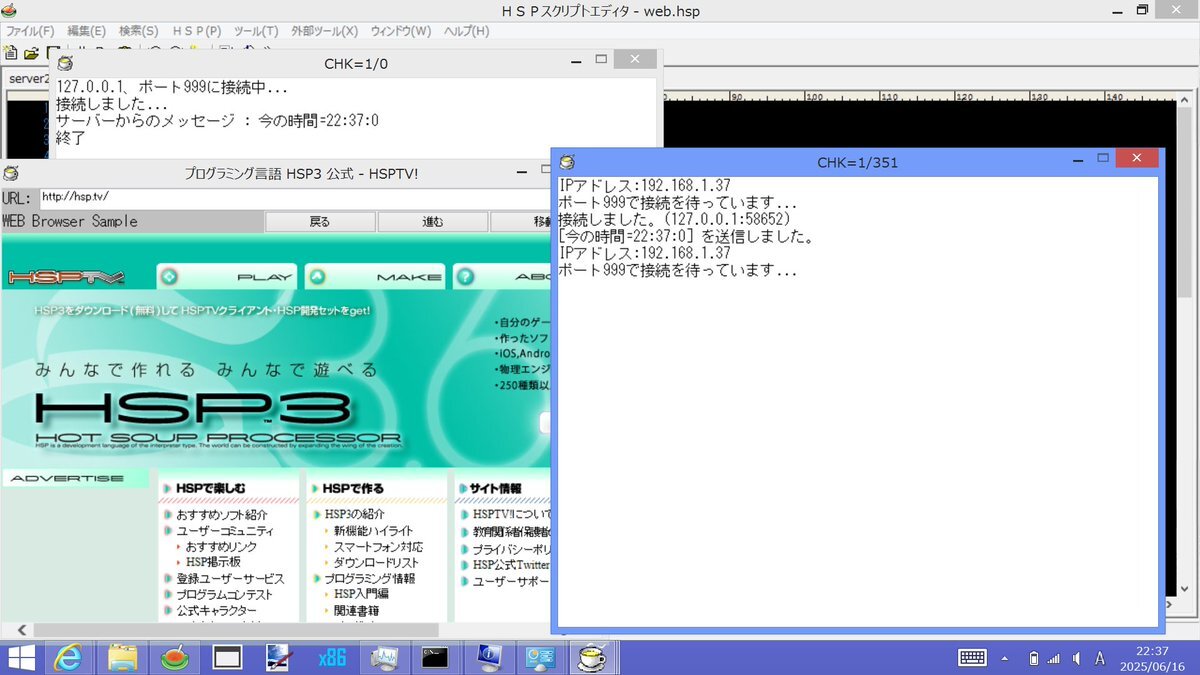Open the 編集(E) menu

86,31
